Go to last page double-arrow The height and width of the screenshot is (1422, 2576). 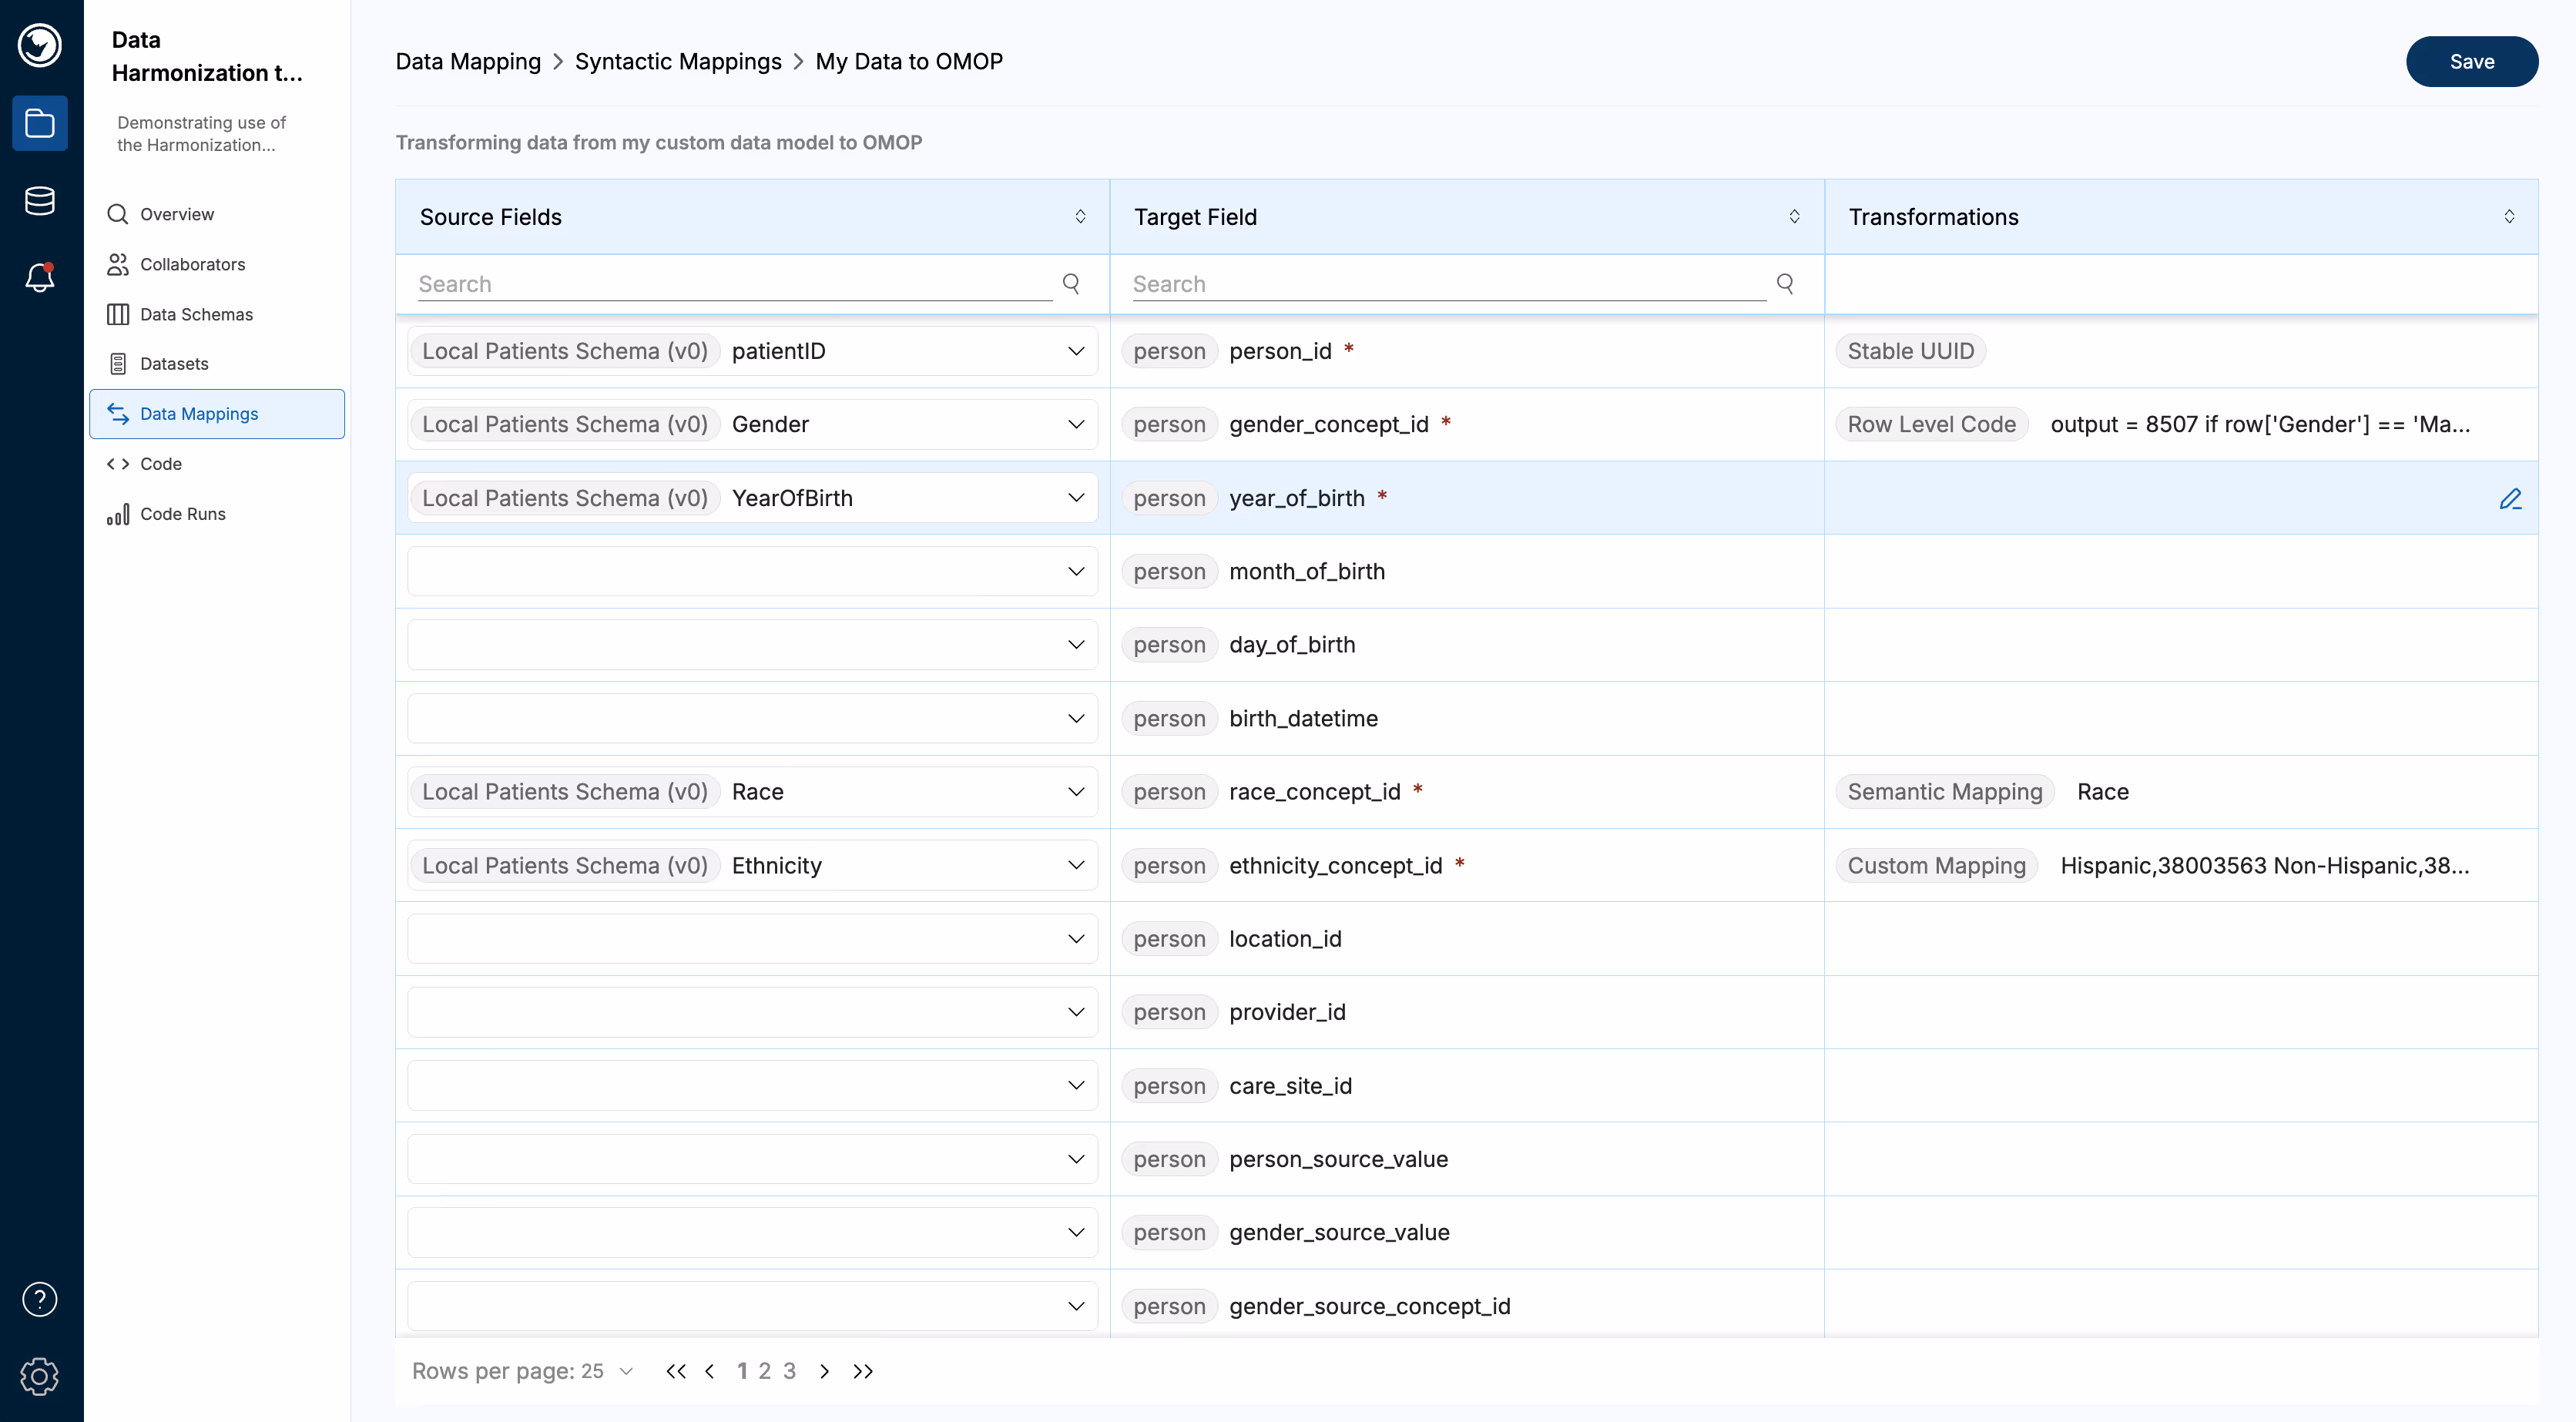pyautogui.click(x=863, y=1371)
